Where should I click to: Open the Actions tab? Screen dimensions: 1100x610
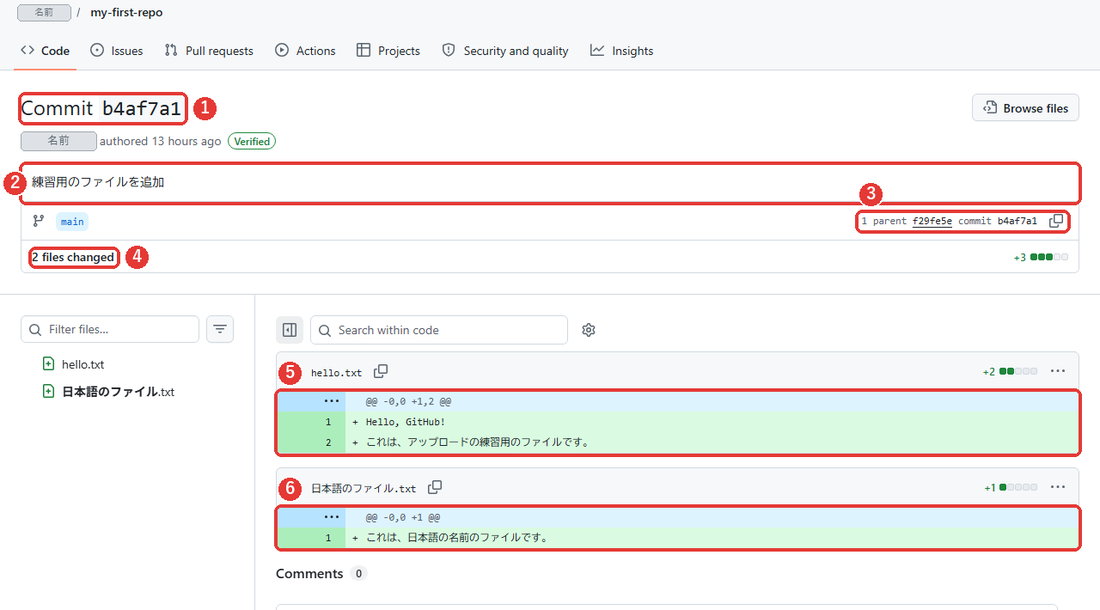point(305,50)
